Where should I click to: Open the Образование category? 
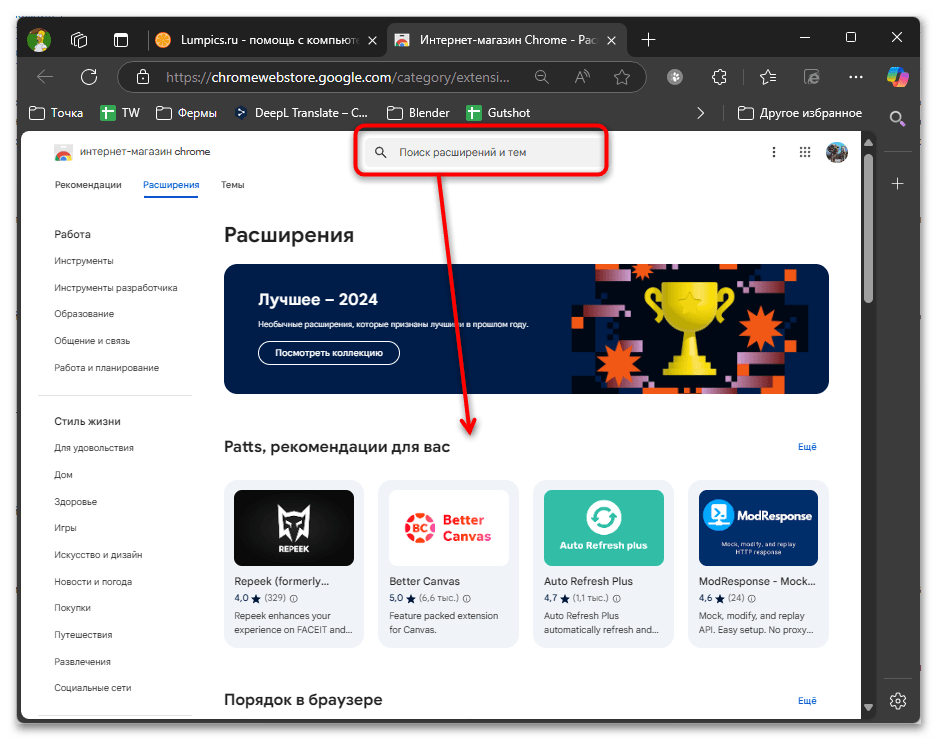(84, 314)
